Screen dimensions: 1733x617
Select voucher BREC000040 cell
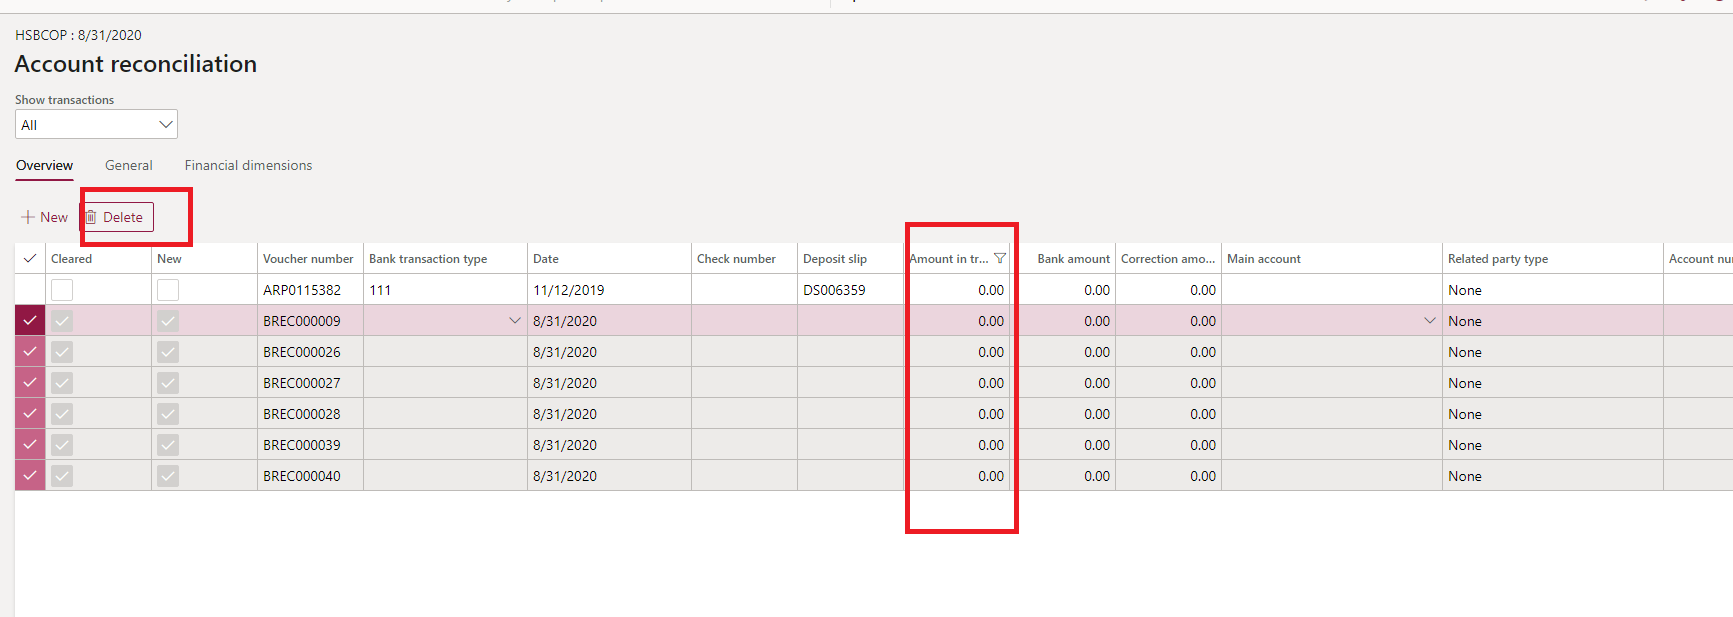(310, 476)
